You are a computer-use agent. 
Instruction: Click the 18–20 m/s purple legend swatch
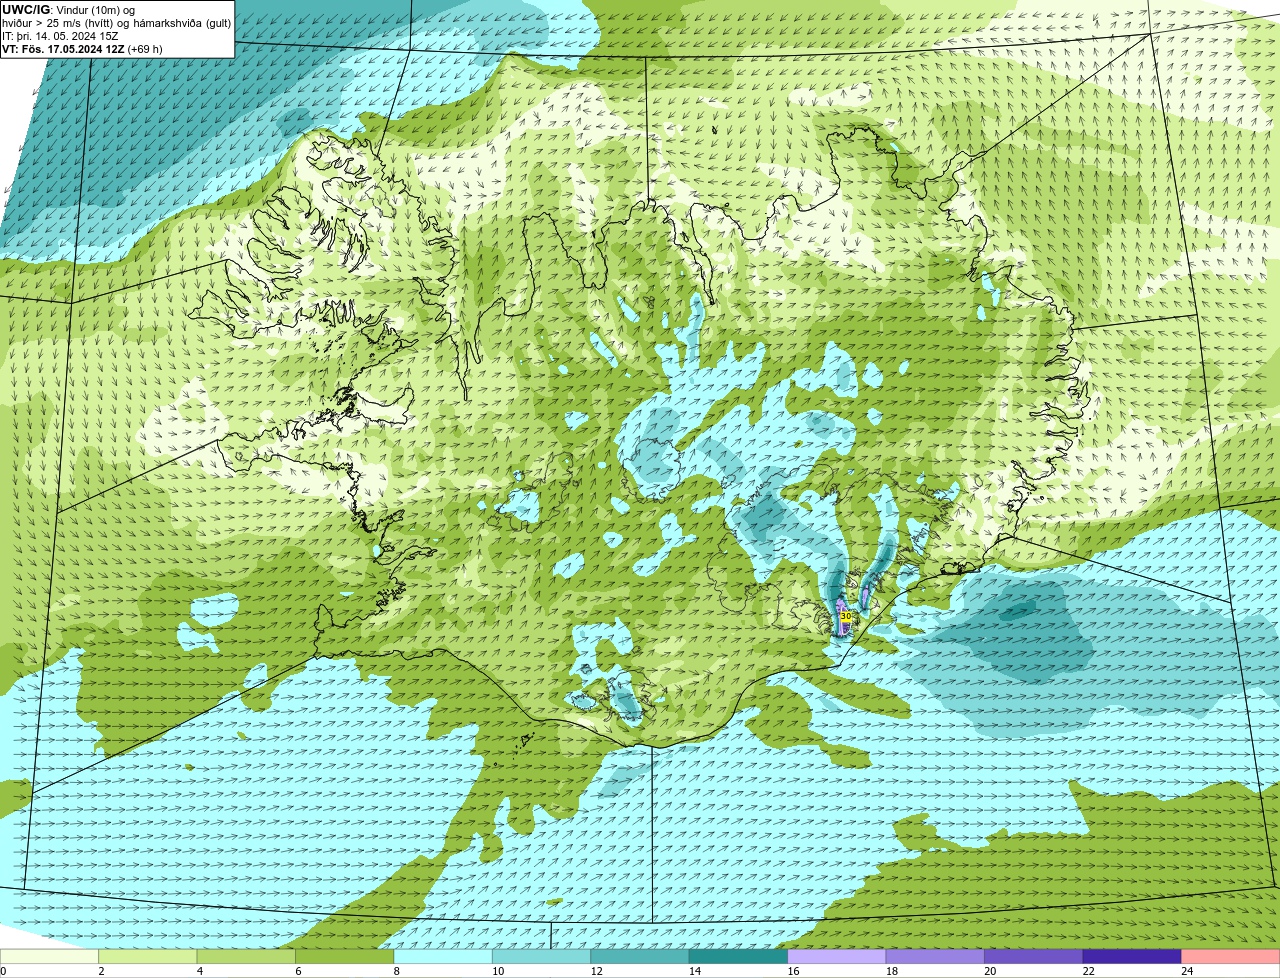935,957
